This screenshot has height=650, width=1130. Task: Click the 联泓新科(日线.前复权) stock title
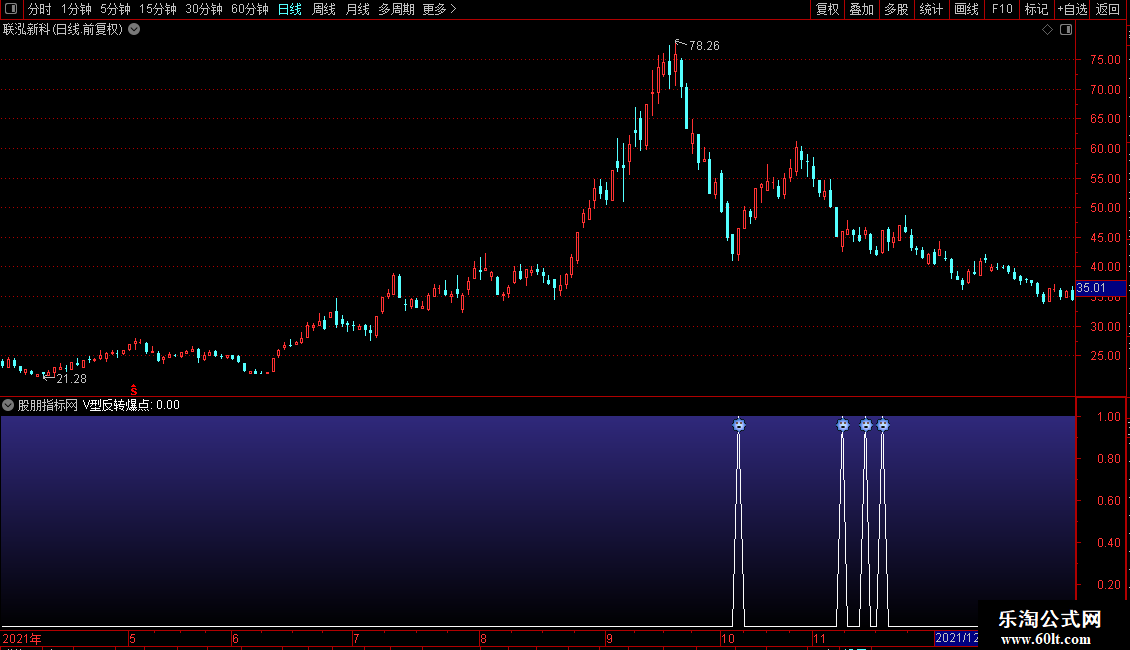point(63,30)
